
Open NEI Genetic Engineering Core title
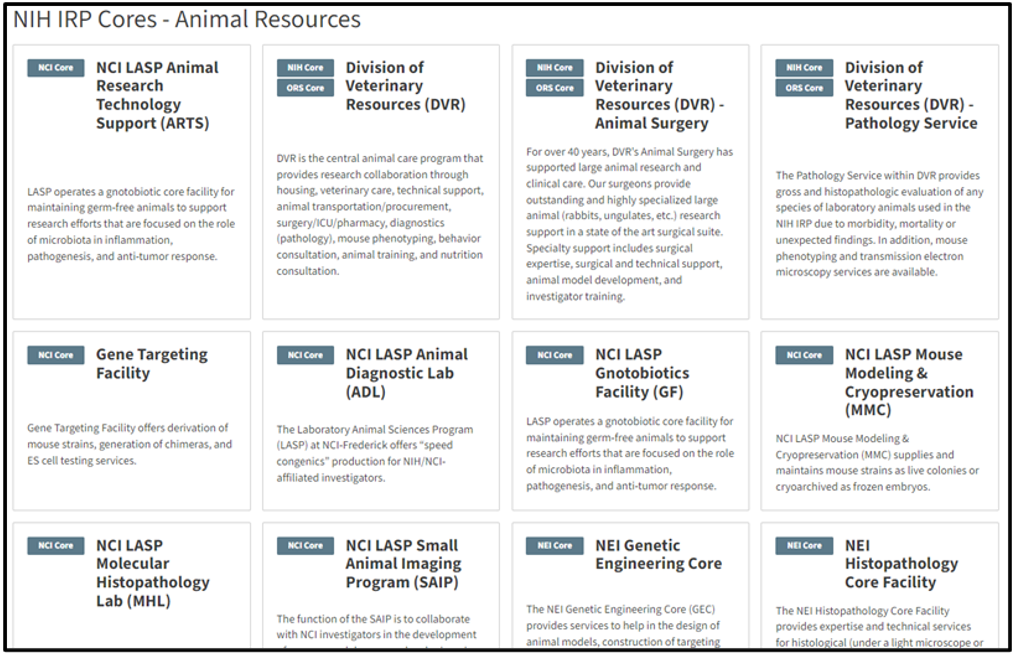click(x=658, y=554)
